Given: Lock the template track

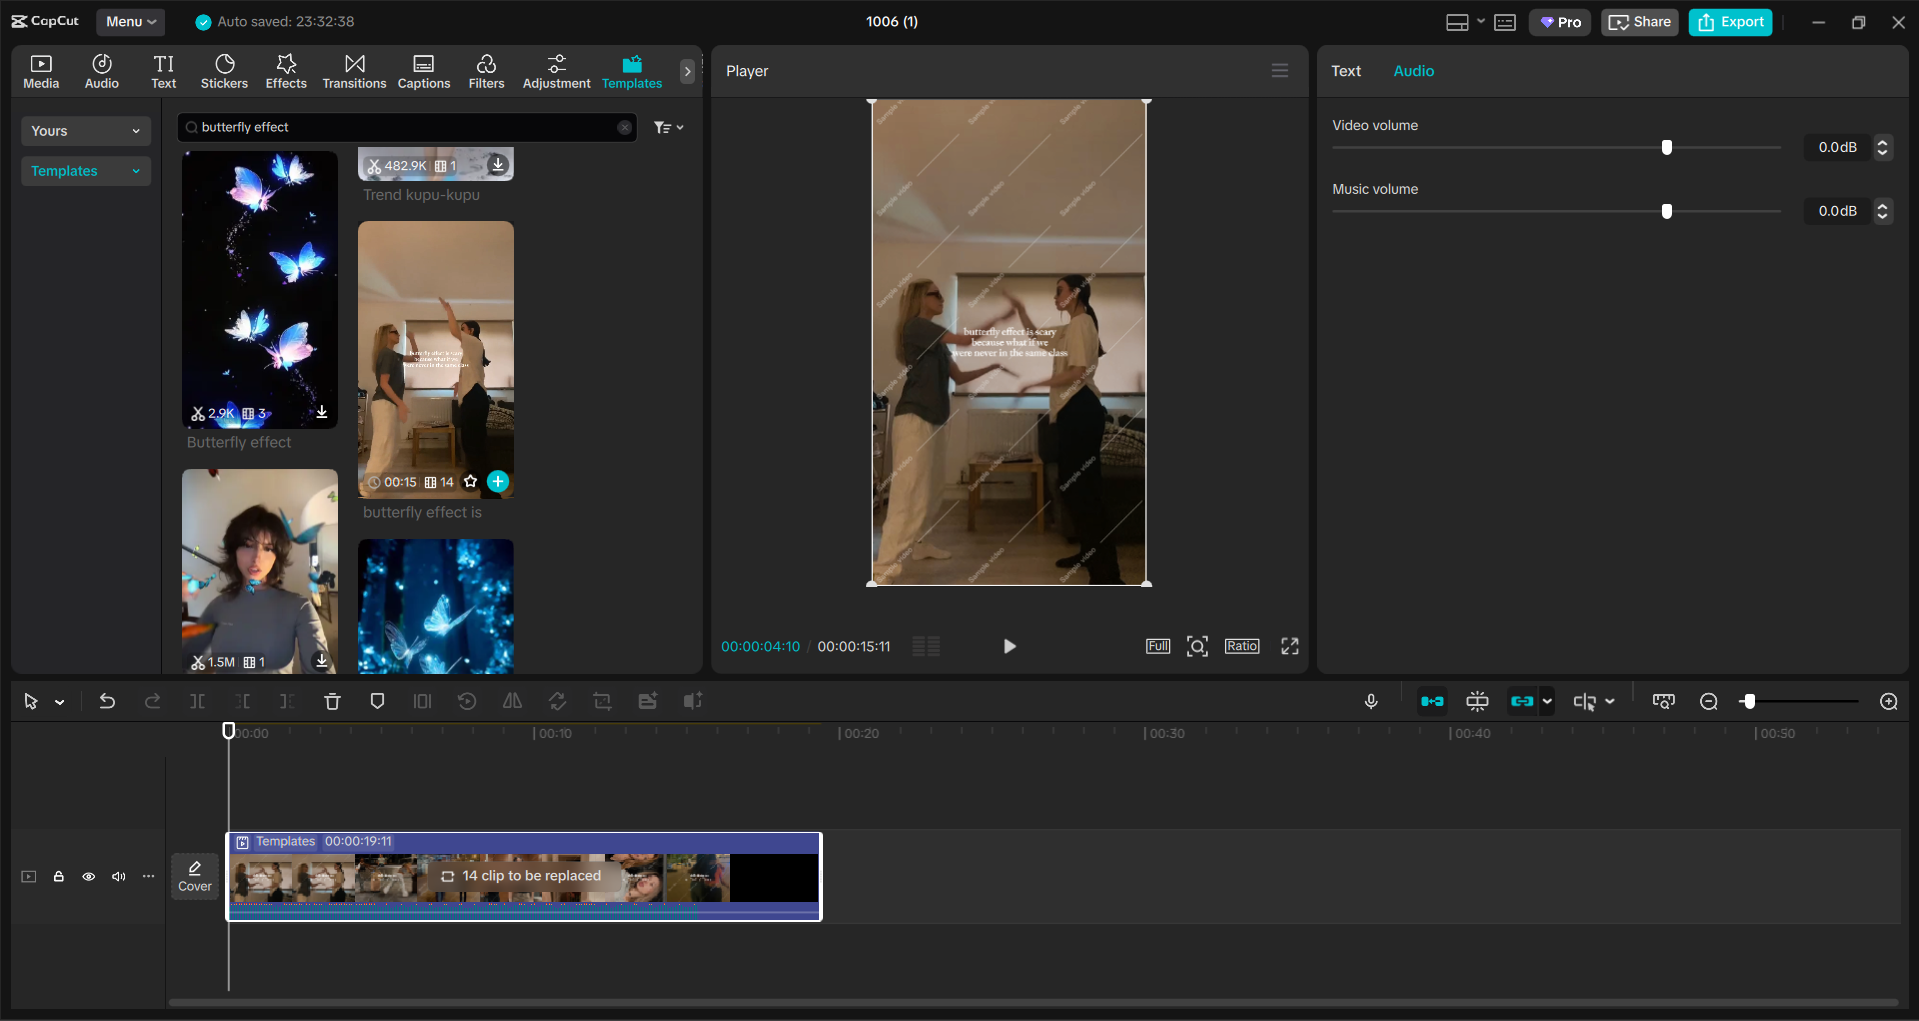Looking at the screenshot, I should point(58,876).
